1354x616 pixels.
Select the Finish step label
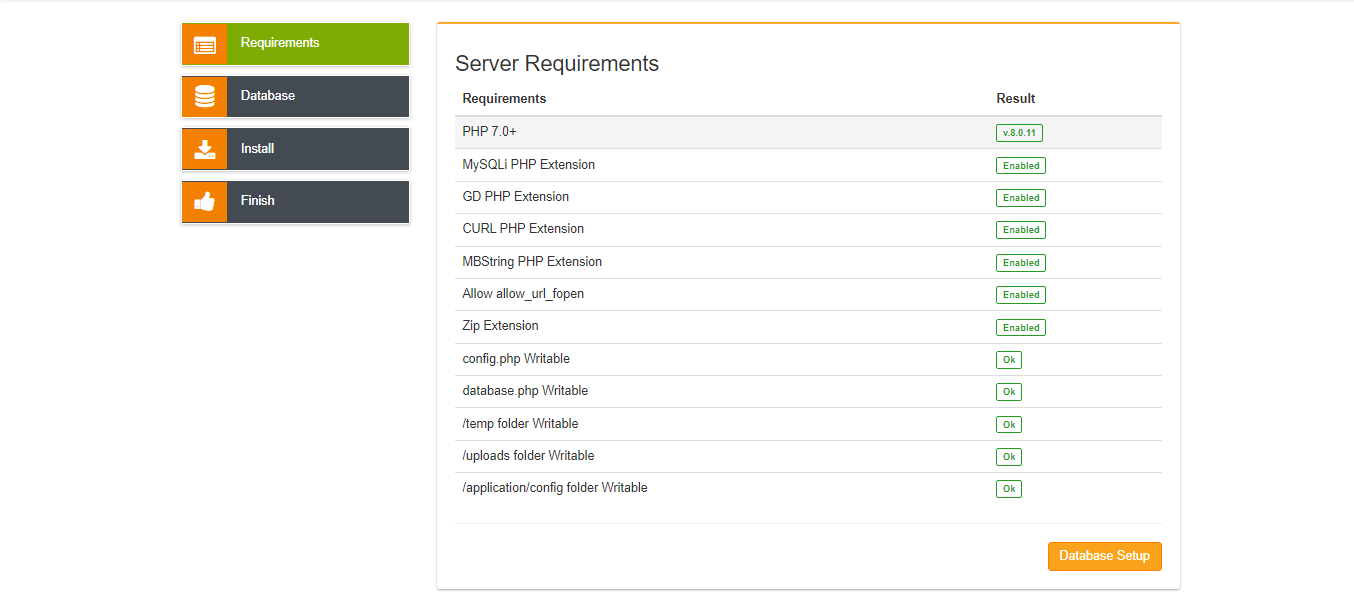point(258,200)
